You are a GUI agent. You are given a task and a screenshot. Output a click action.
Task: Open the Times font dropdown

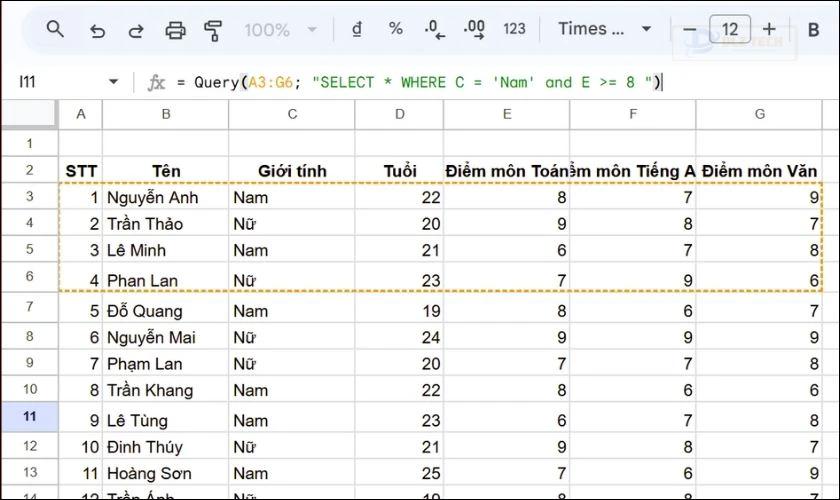pos(605,29)
